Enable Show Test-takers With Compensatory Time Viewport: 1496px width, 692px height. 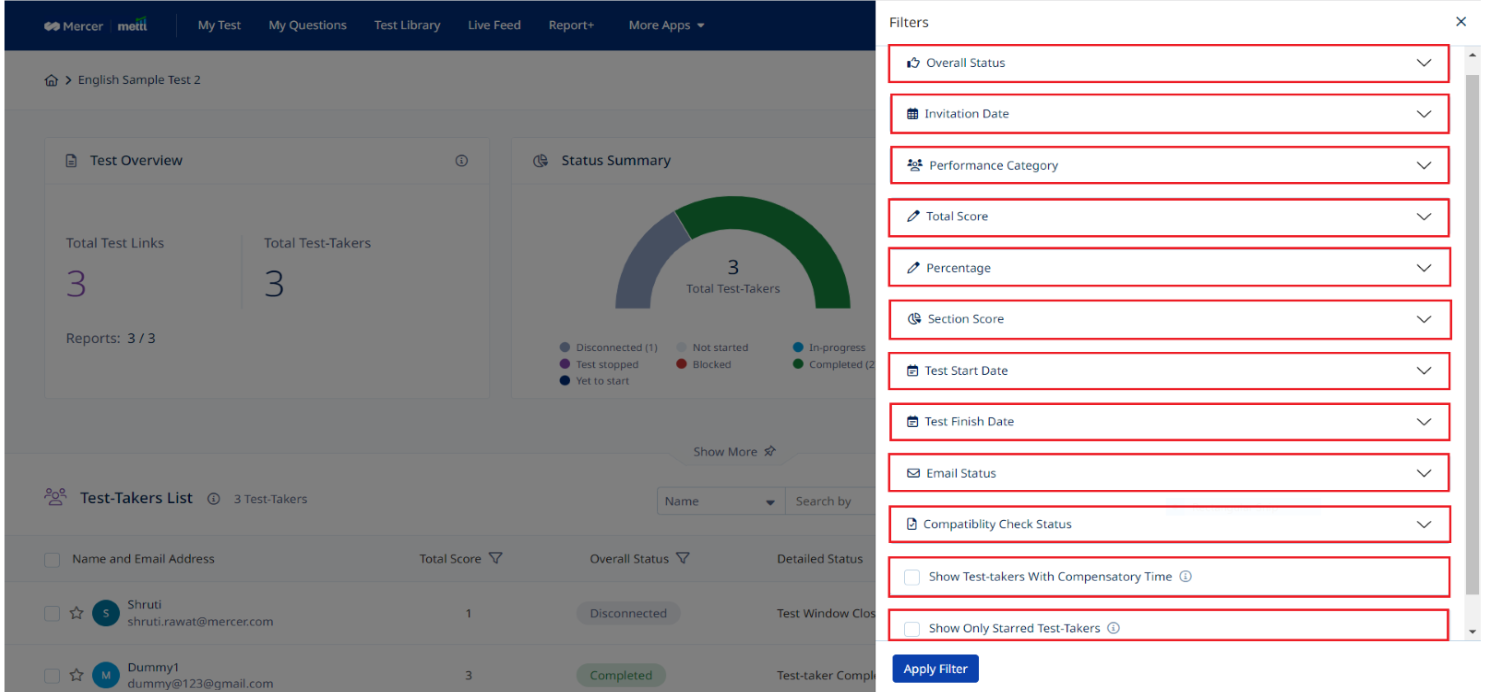911,577
